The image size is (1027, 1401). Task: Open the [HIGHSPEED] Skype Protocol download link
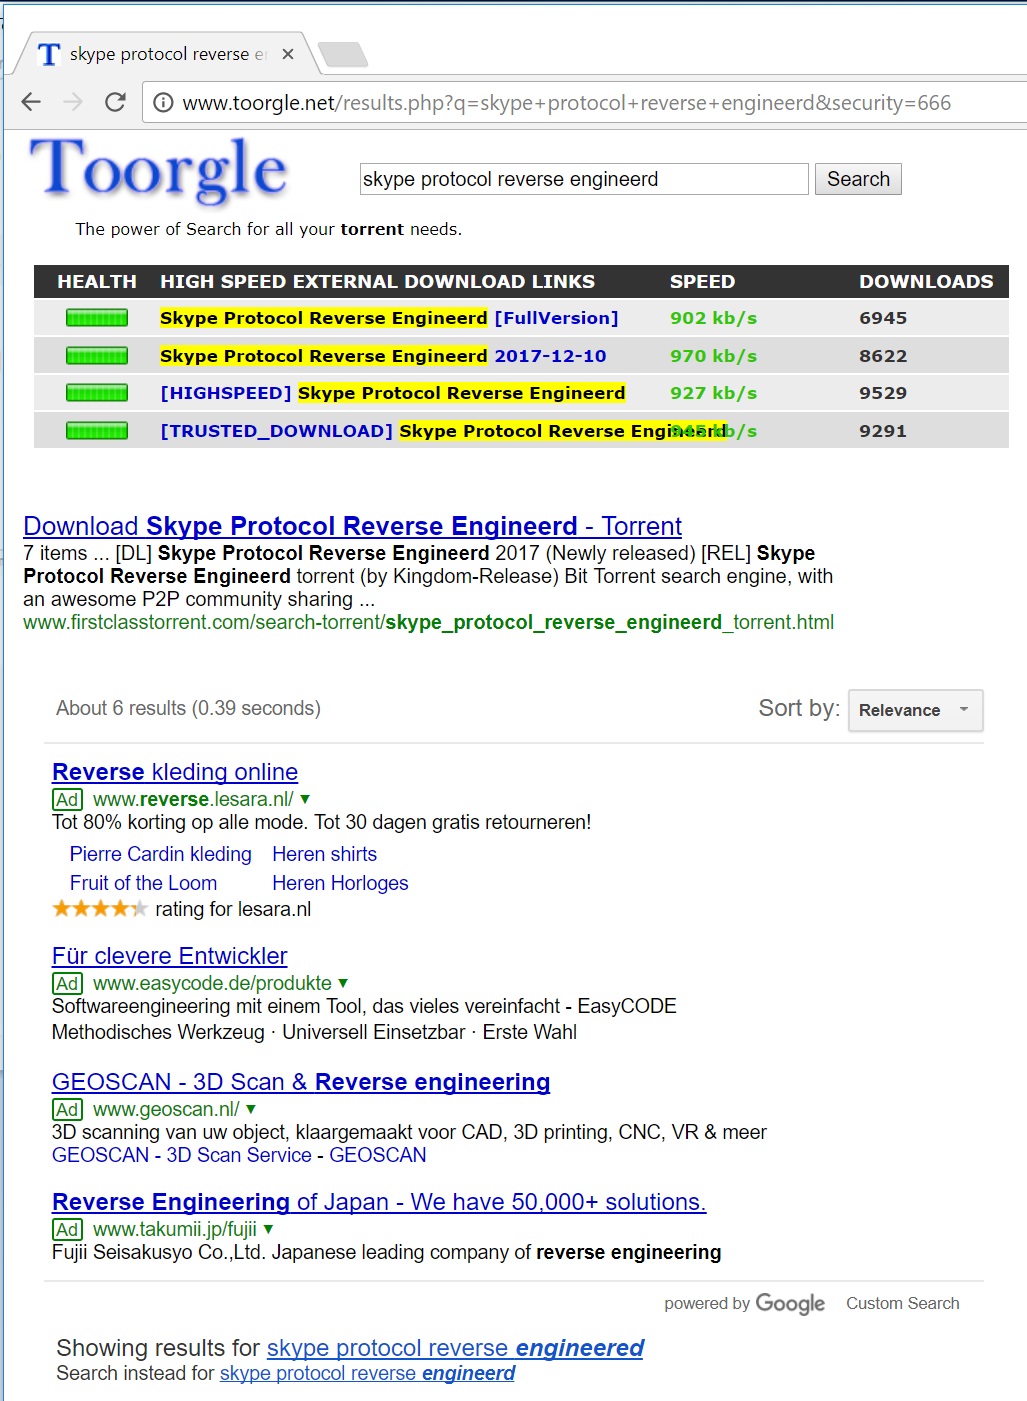click(393, 393)
